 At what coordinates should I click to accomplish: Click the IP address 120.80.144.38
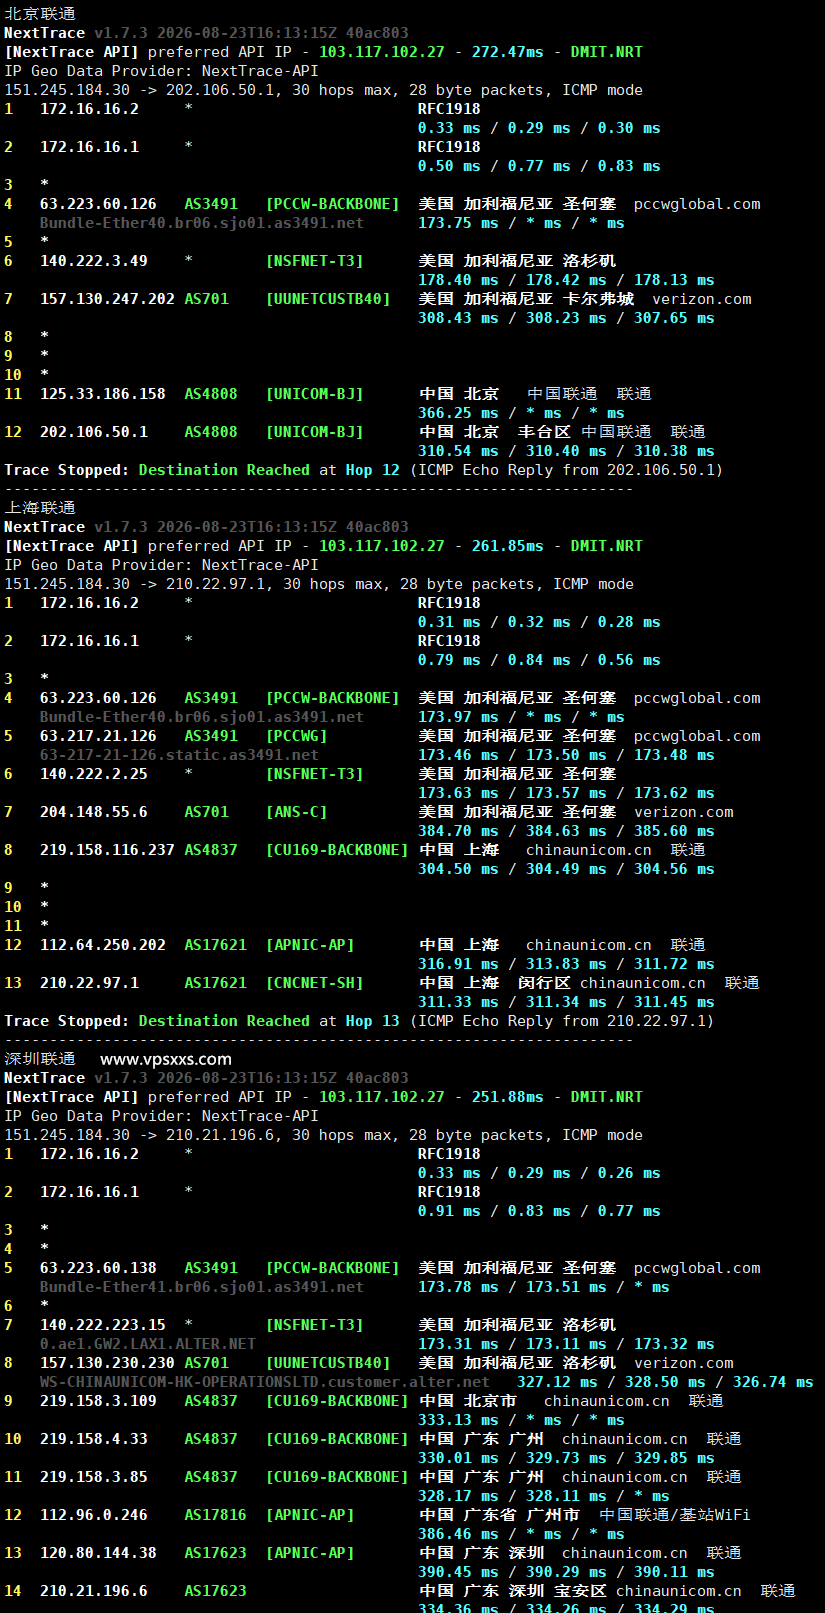[98, 1553]
